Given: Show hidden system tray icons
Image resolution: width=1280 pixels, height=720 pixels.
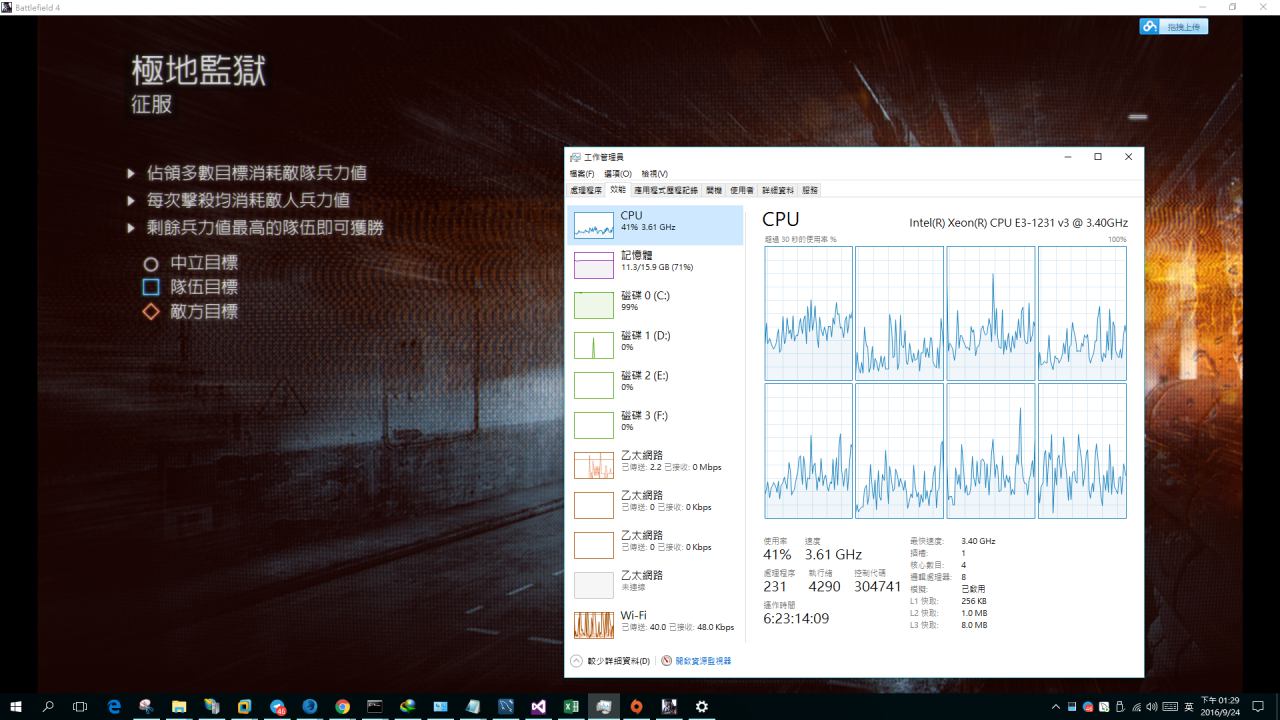Looking at the screenshot, I should click(1056, 707).
